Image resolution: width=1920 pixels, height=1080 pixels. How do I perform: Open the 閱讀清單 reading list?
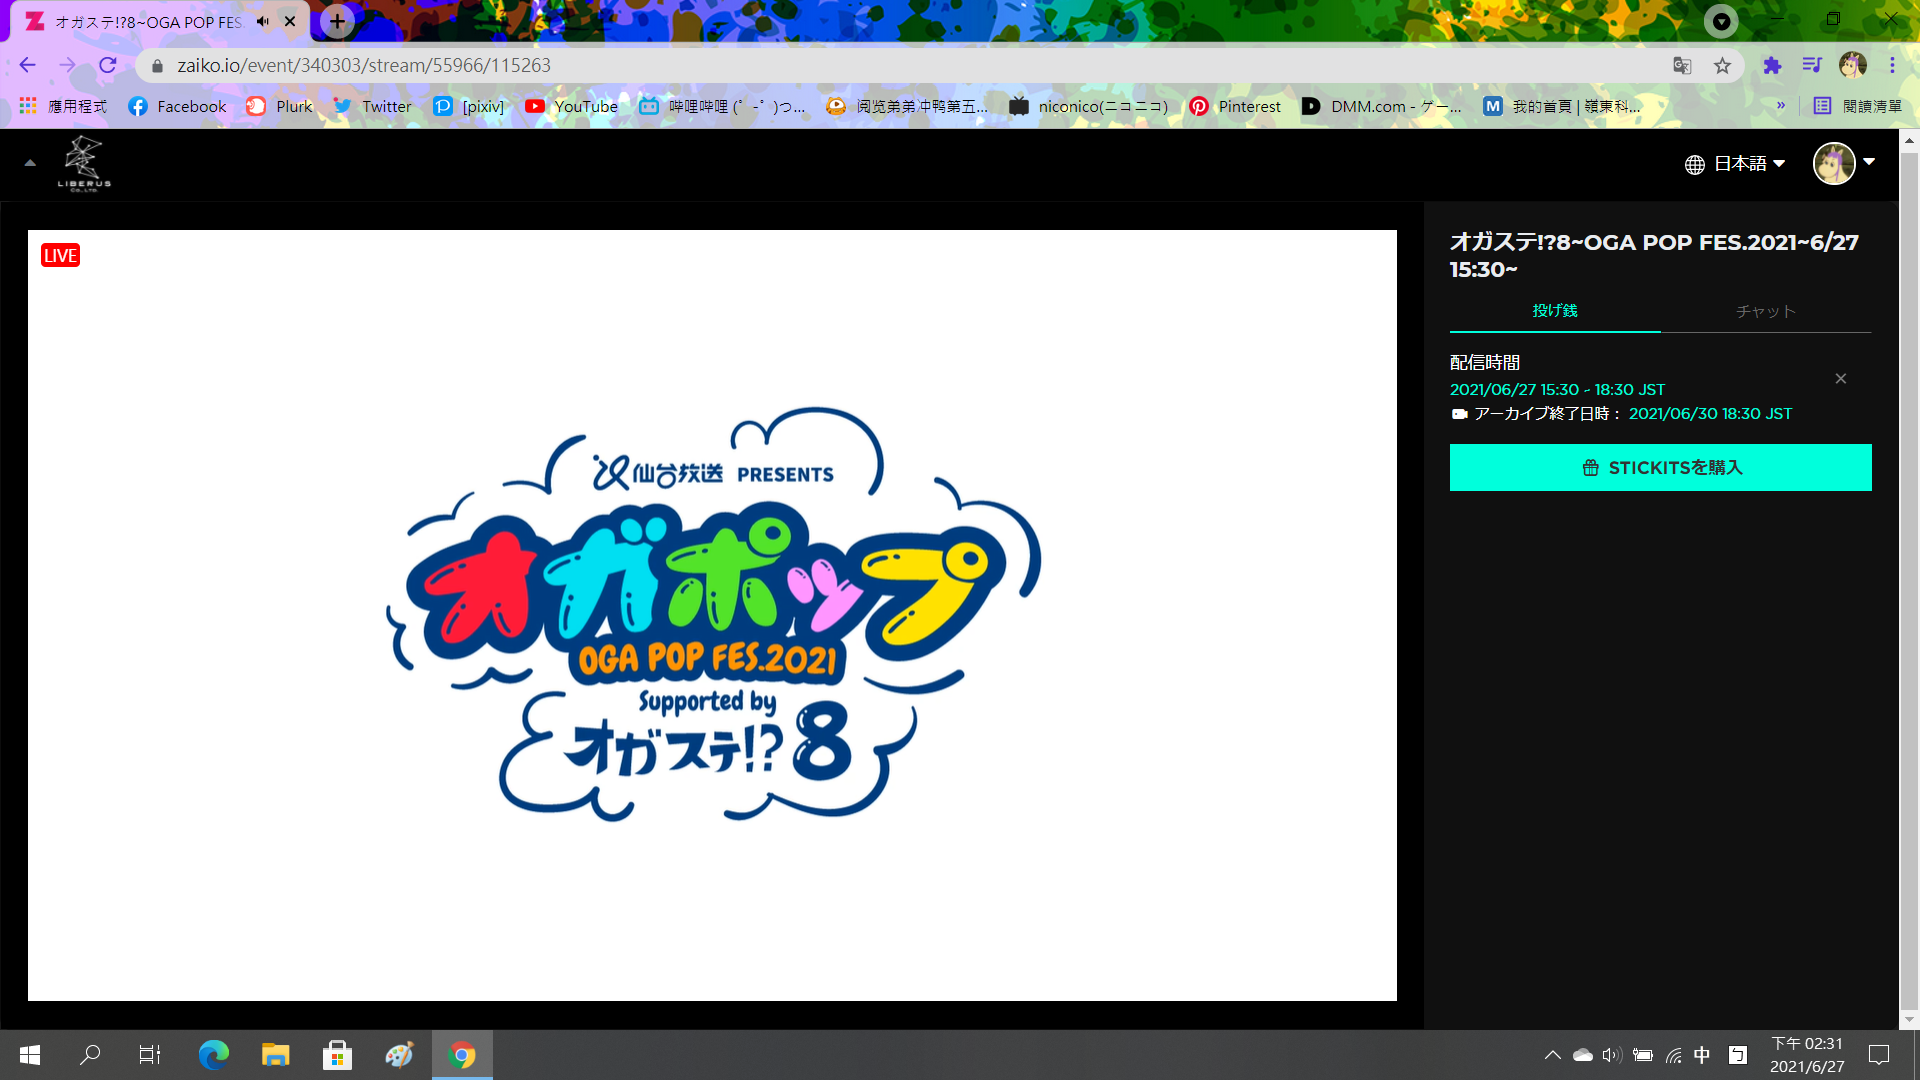click(1857, 106)
